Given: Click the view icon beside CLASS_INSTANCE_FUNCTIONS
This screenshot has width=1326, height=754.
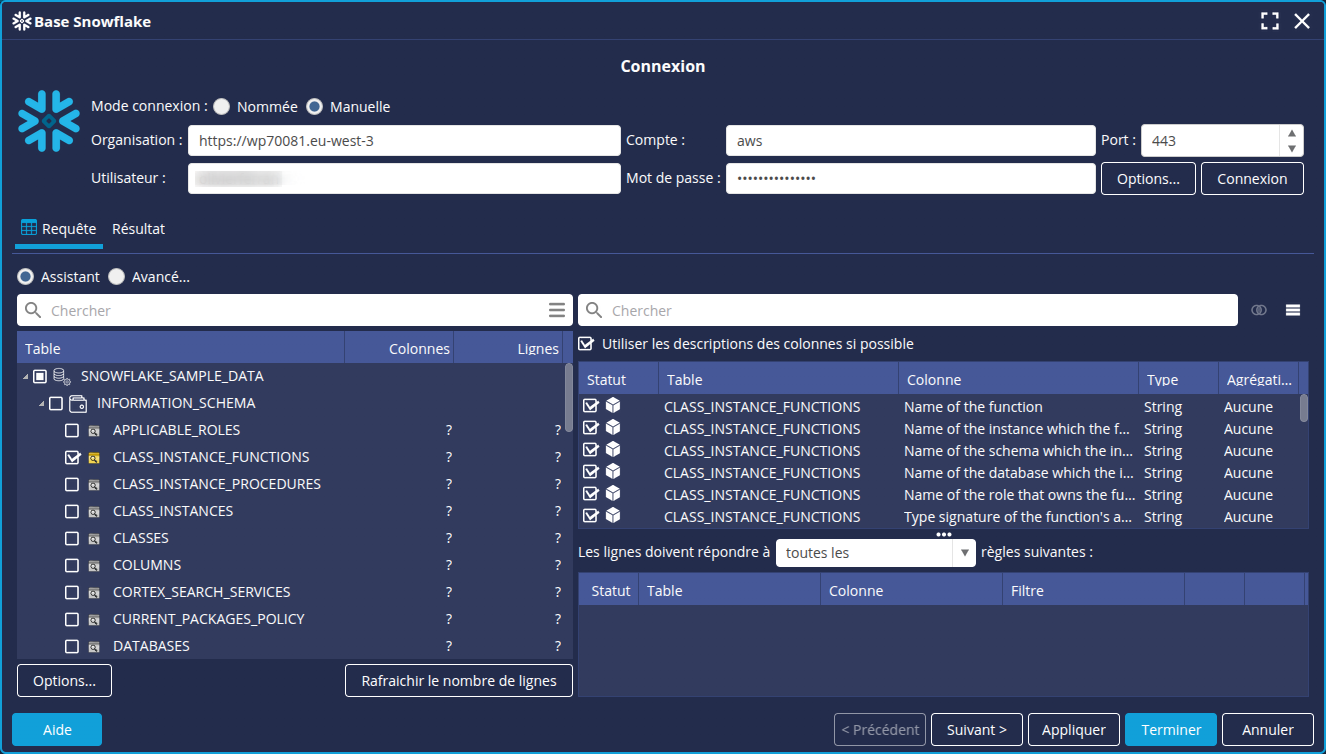Looking at the screenshot, I should coord(94,458).
